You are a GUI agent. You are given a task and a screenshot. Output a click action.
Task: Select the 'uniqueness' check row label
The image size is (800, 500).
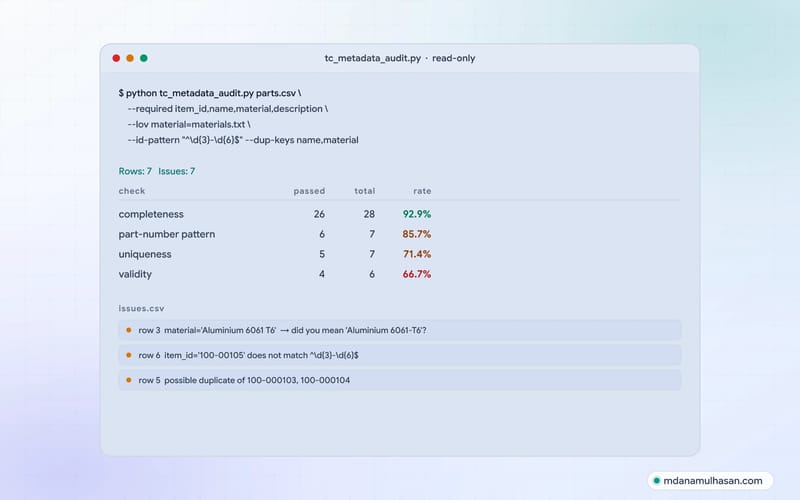[x=145, y=254]
